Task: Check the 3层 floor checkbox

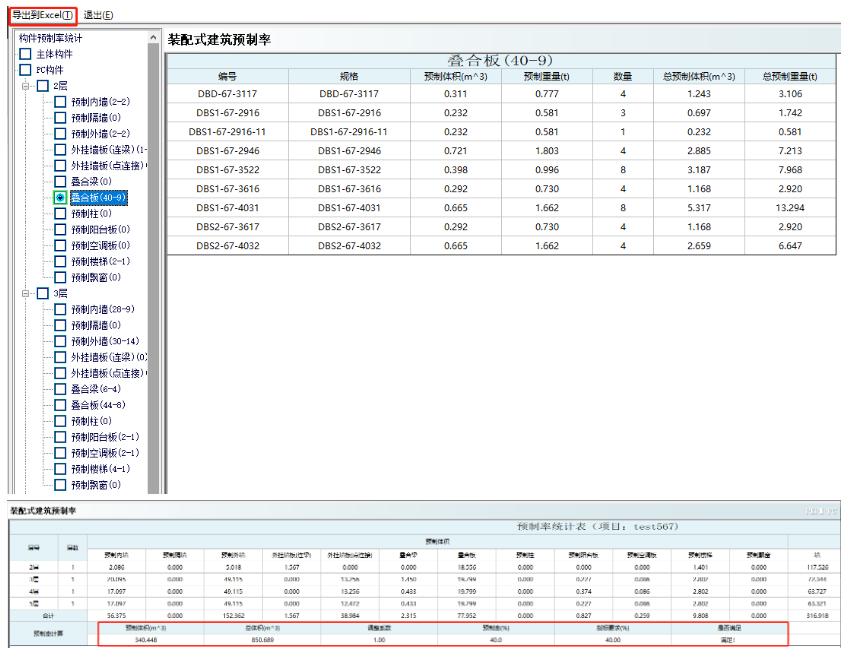Action: (x=43, y=294)
